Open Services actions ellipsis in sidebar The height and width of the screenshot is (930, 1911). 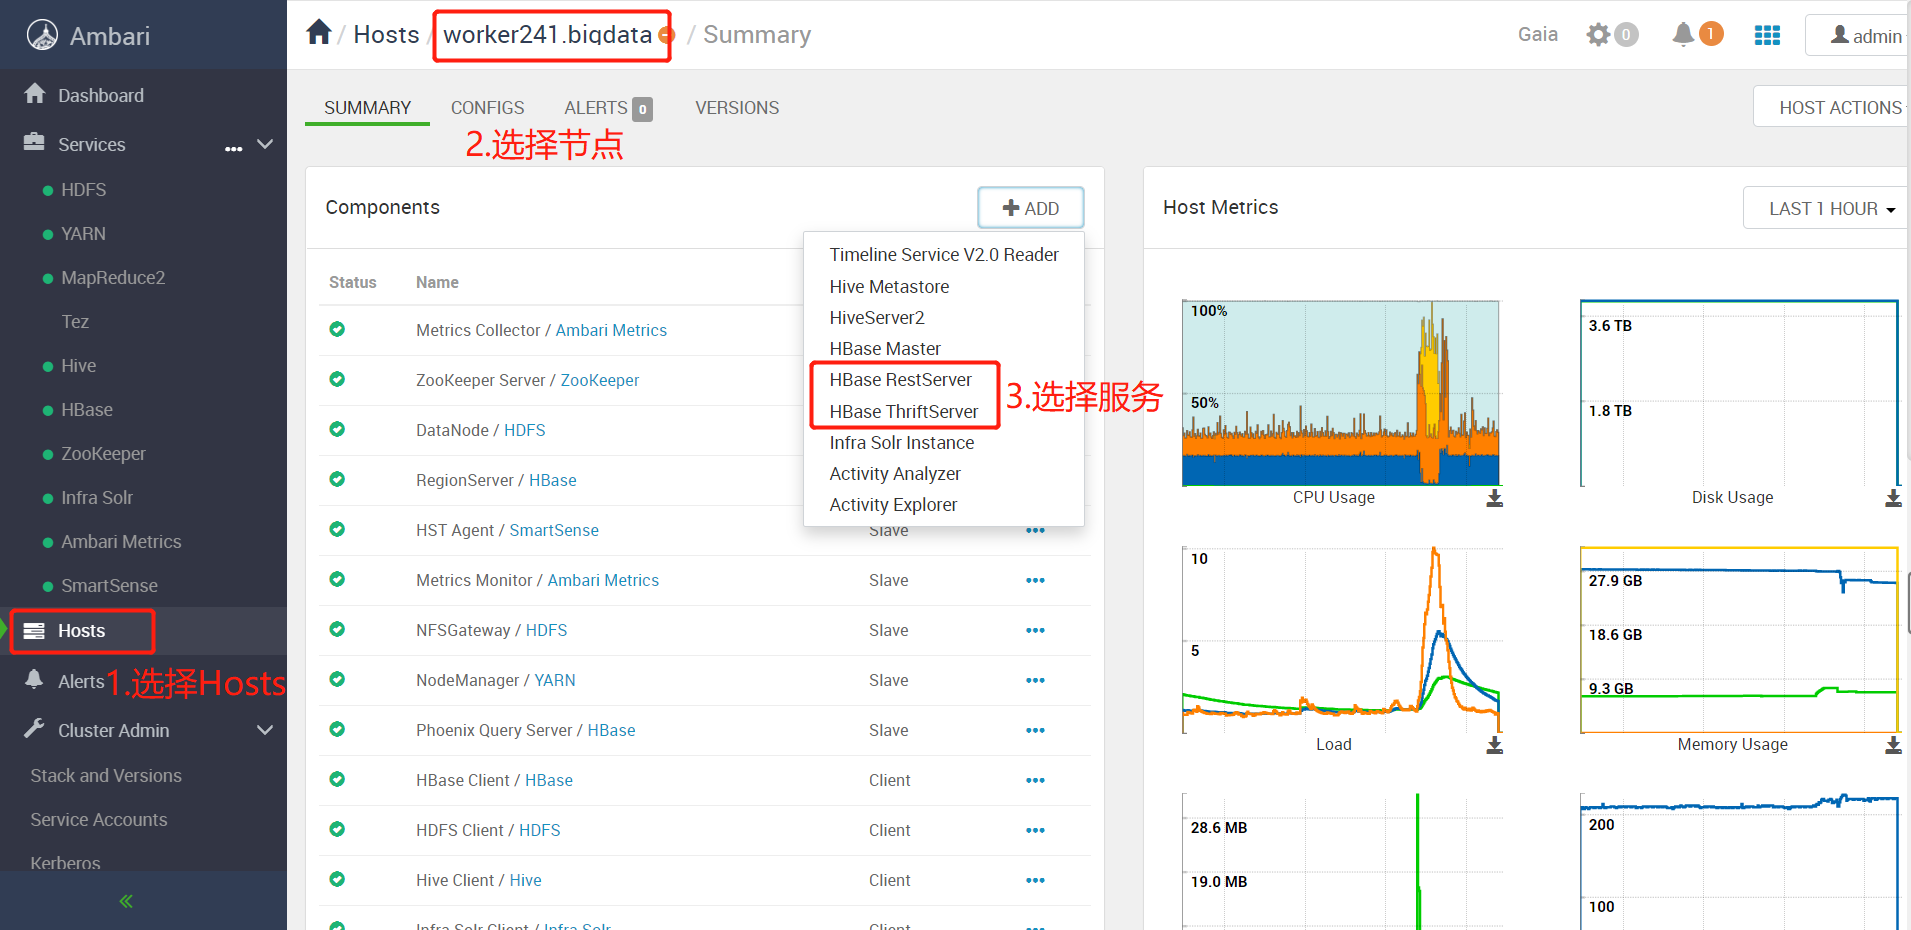point(234,148)
